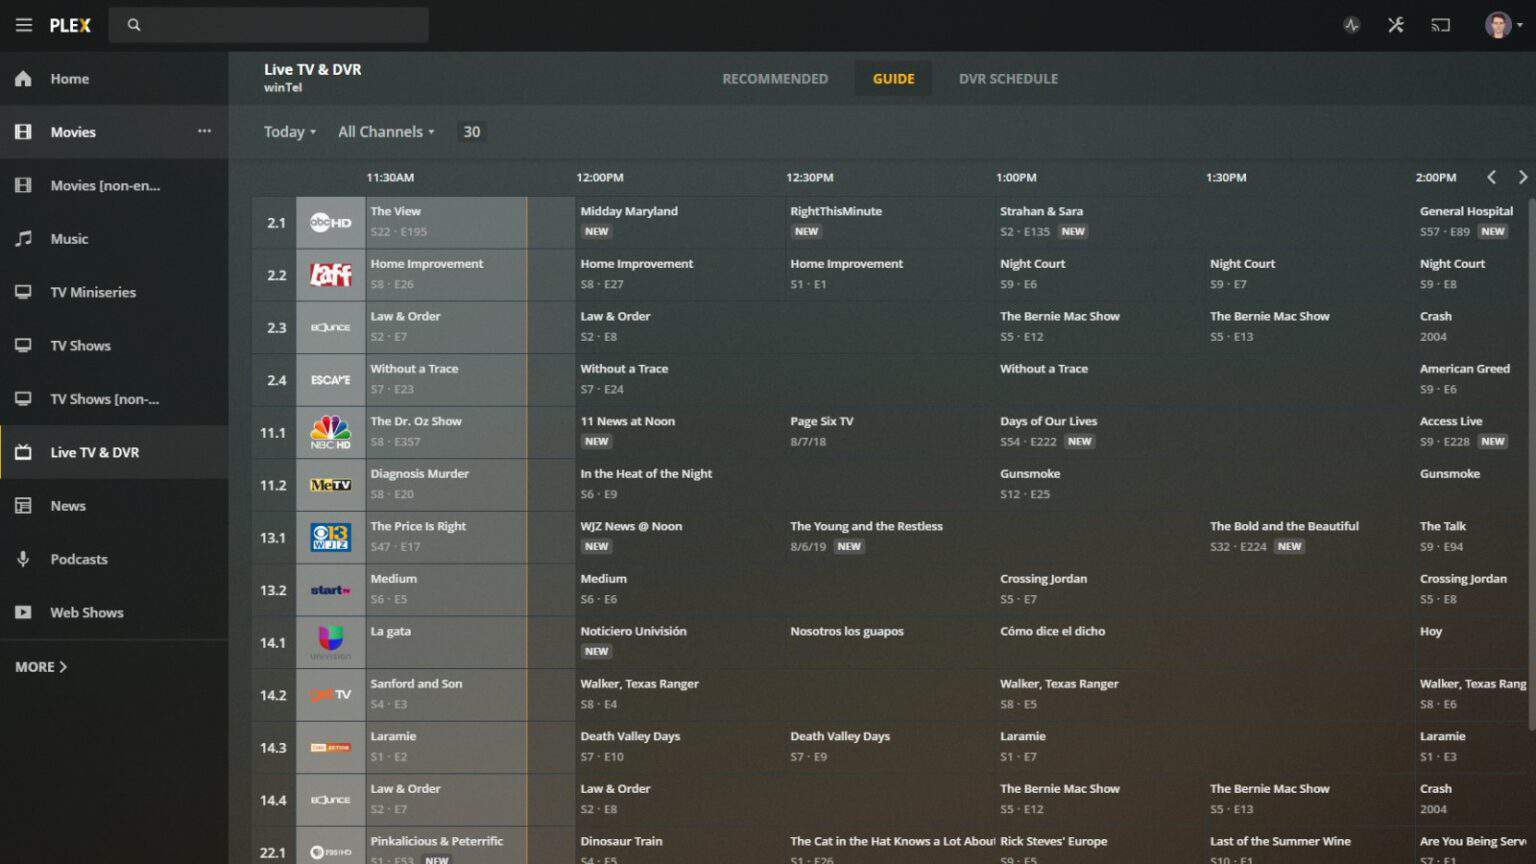Open the Movies ellipsis menu
1536x864 pixels.
click(x=204, y=131)
